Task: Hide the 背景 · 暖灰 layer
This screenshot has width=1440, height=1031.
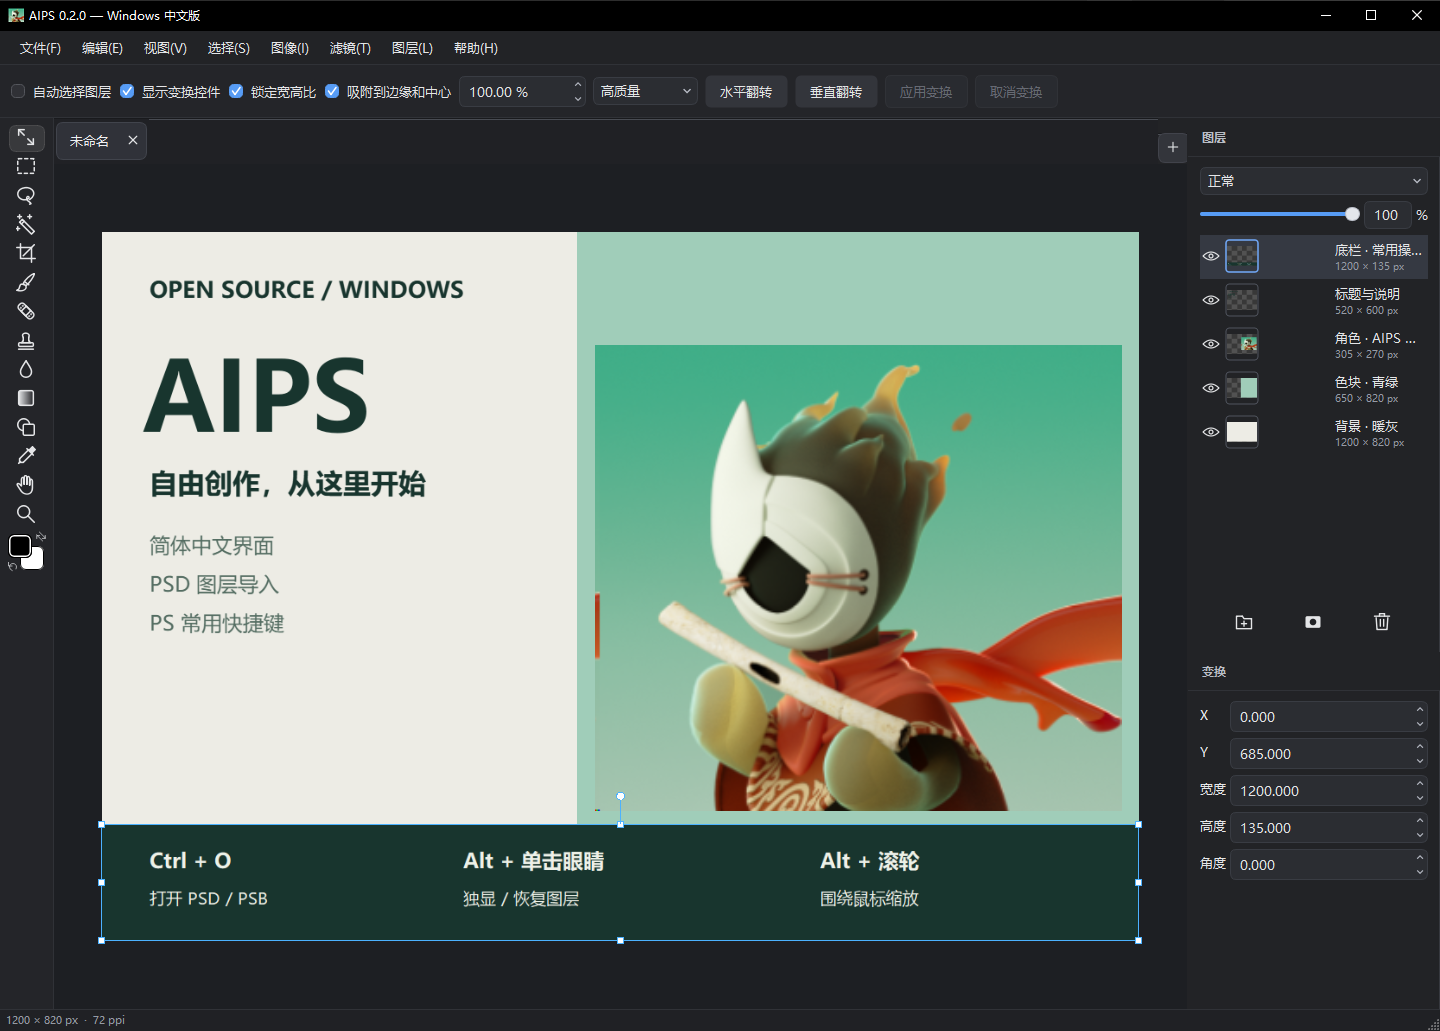Action: 1211,432
